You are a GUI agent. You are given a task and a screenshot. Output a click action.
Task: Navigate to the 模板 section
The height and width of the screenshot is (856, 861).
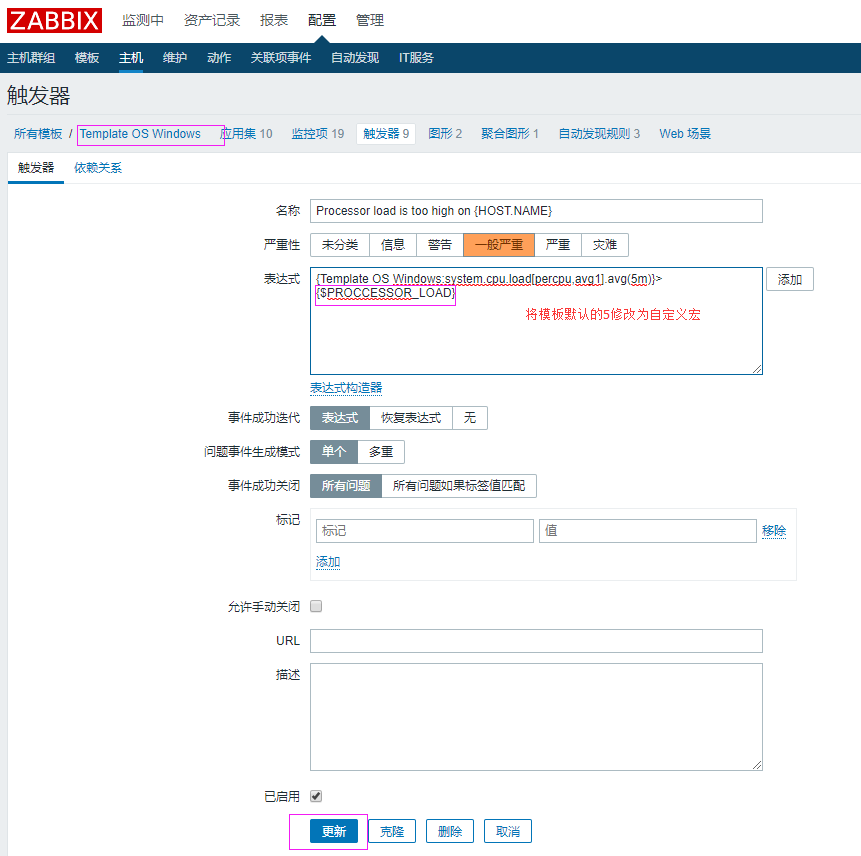[86, 58]
